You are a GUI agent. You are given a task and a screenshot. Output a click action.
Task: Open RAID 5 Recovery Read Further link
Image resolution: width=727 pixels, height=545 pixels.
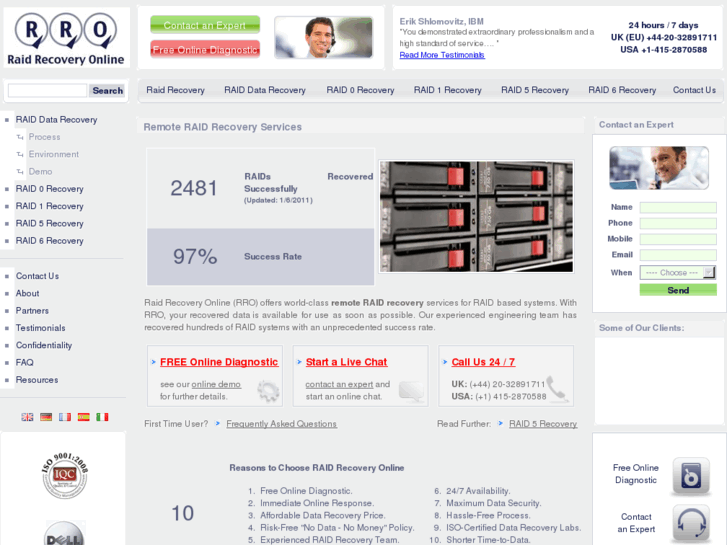click(x=543, y=424)
